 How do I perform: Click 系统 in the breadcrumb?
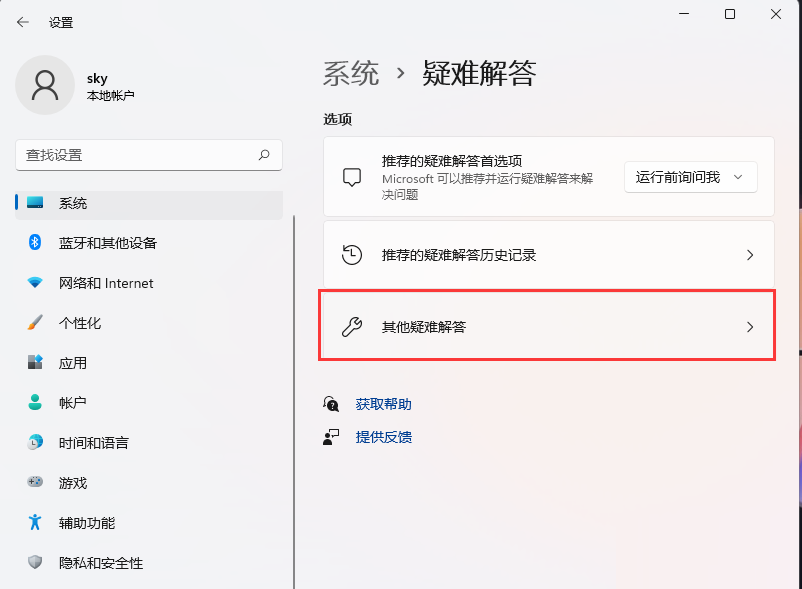[351, 73]
